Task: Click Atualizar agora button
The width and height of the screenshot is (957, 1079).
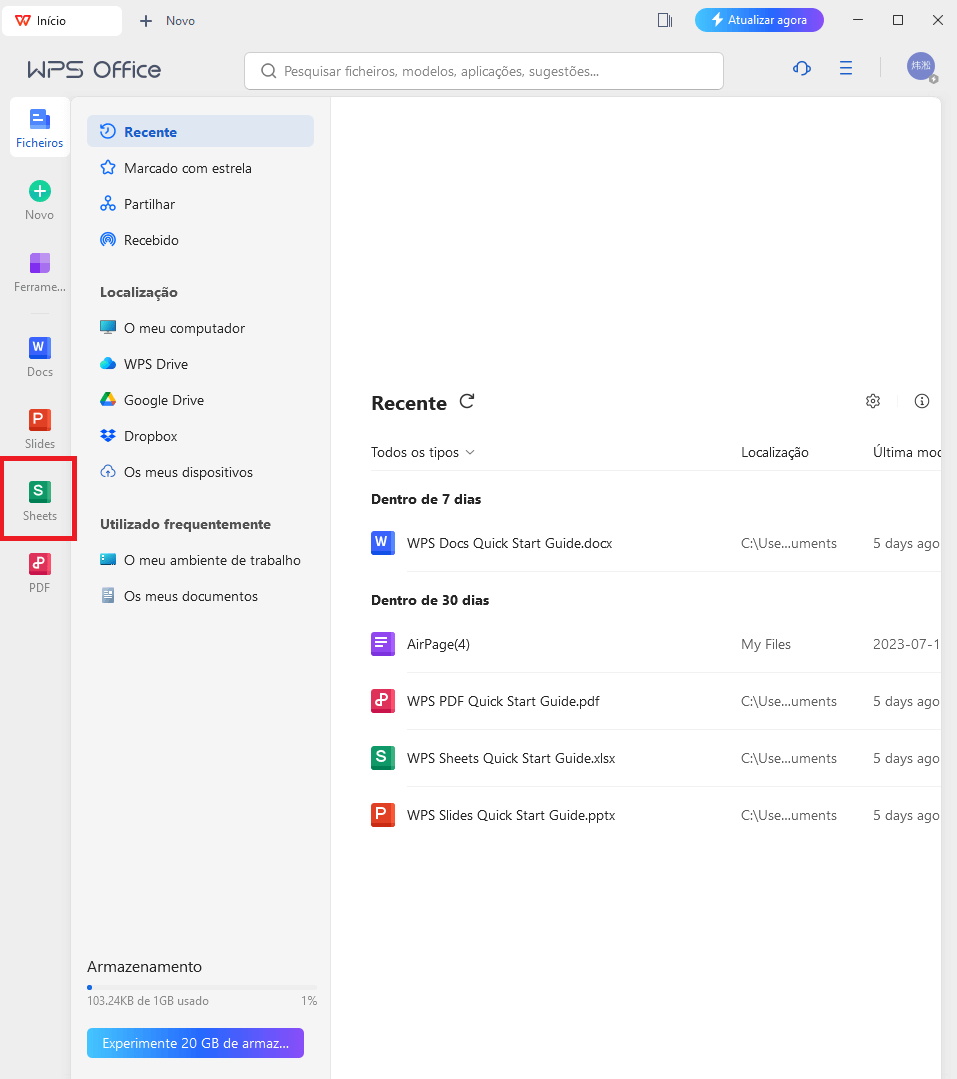Action: point(759,20)
